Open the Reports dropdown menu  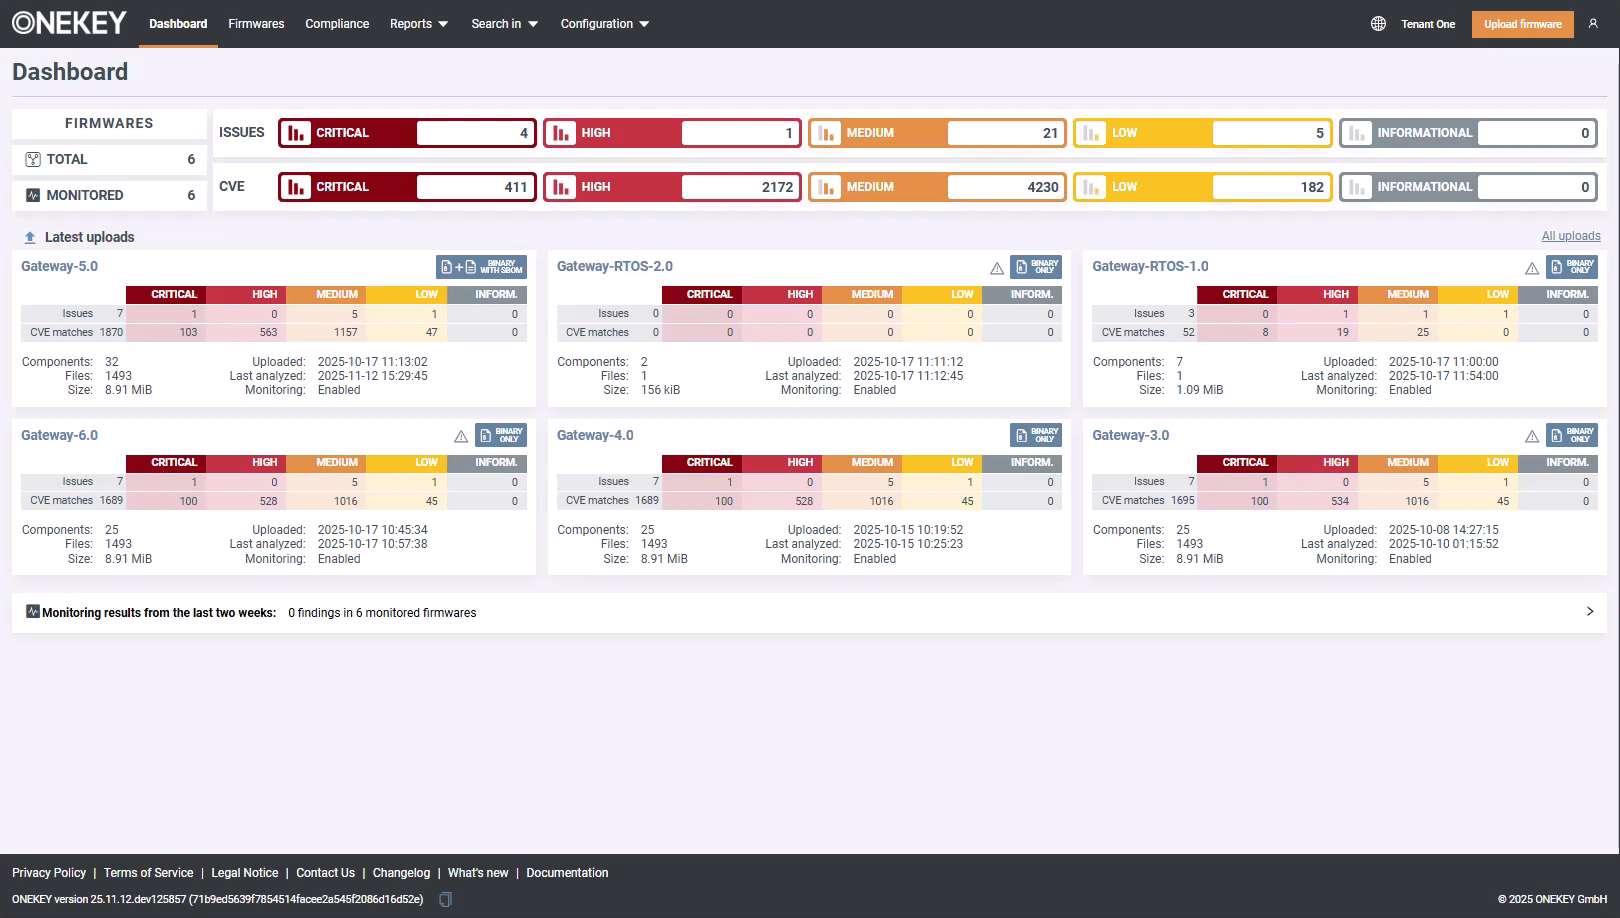point(418,24)
